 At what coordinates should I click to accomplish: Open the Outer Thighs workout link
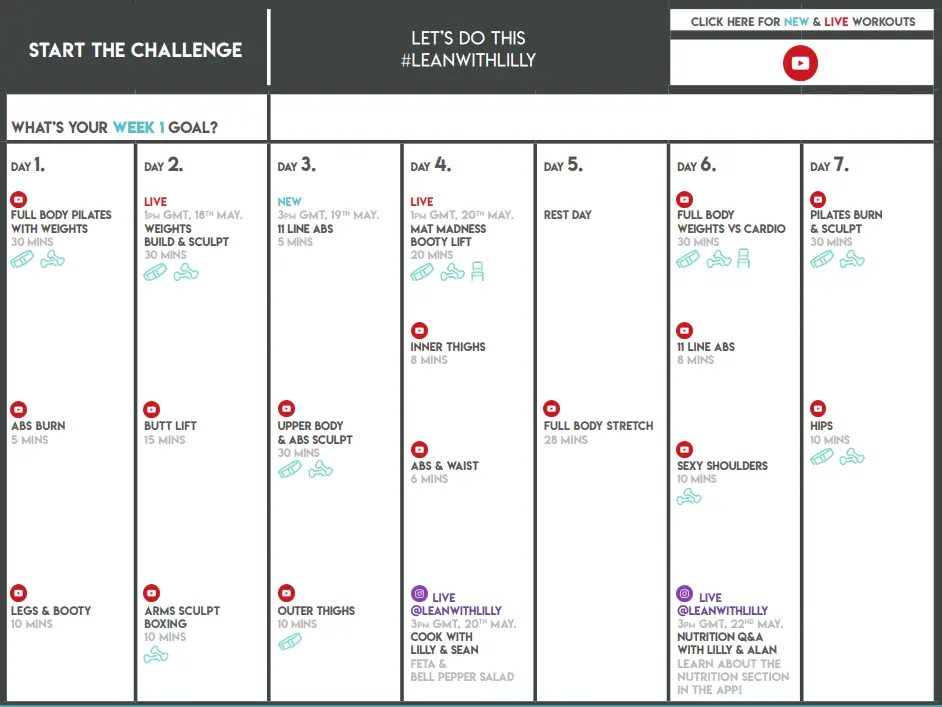click(x=316, y=611)
